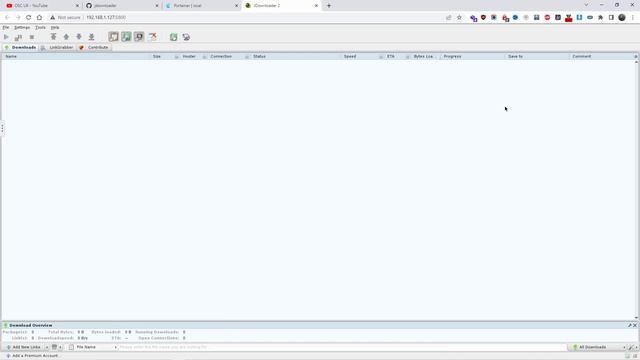Toggle the third gray highlighted toolbar button
Screen dimensions: 640x360
[x=139, y=37]
